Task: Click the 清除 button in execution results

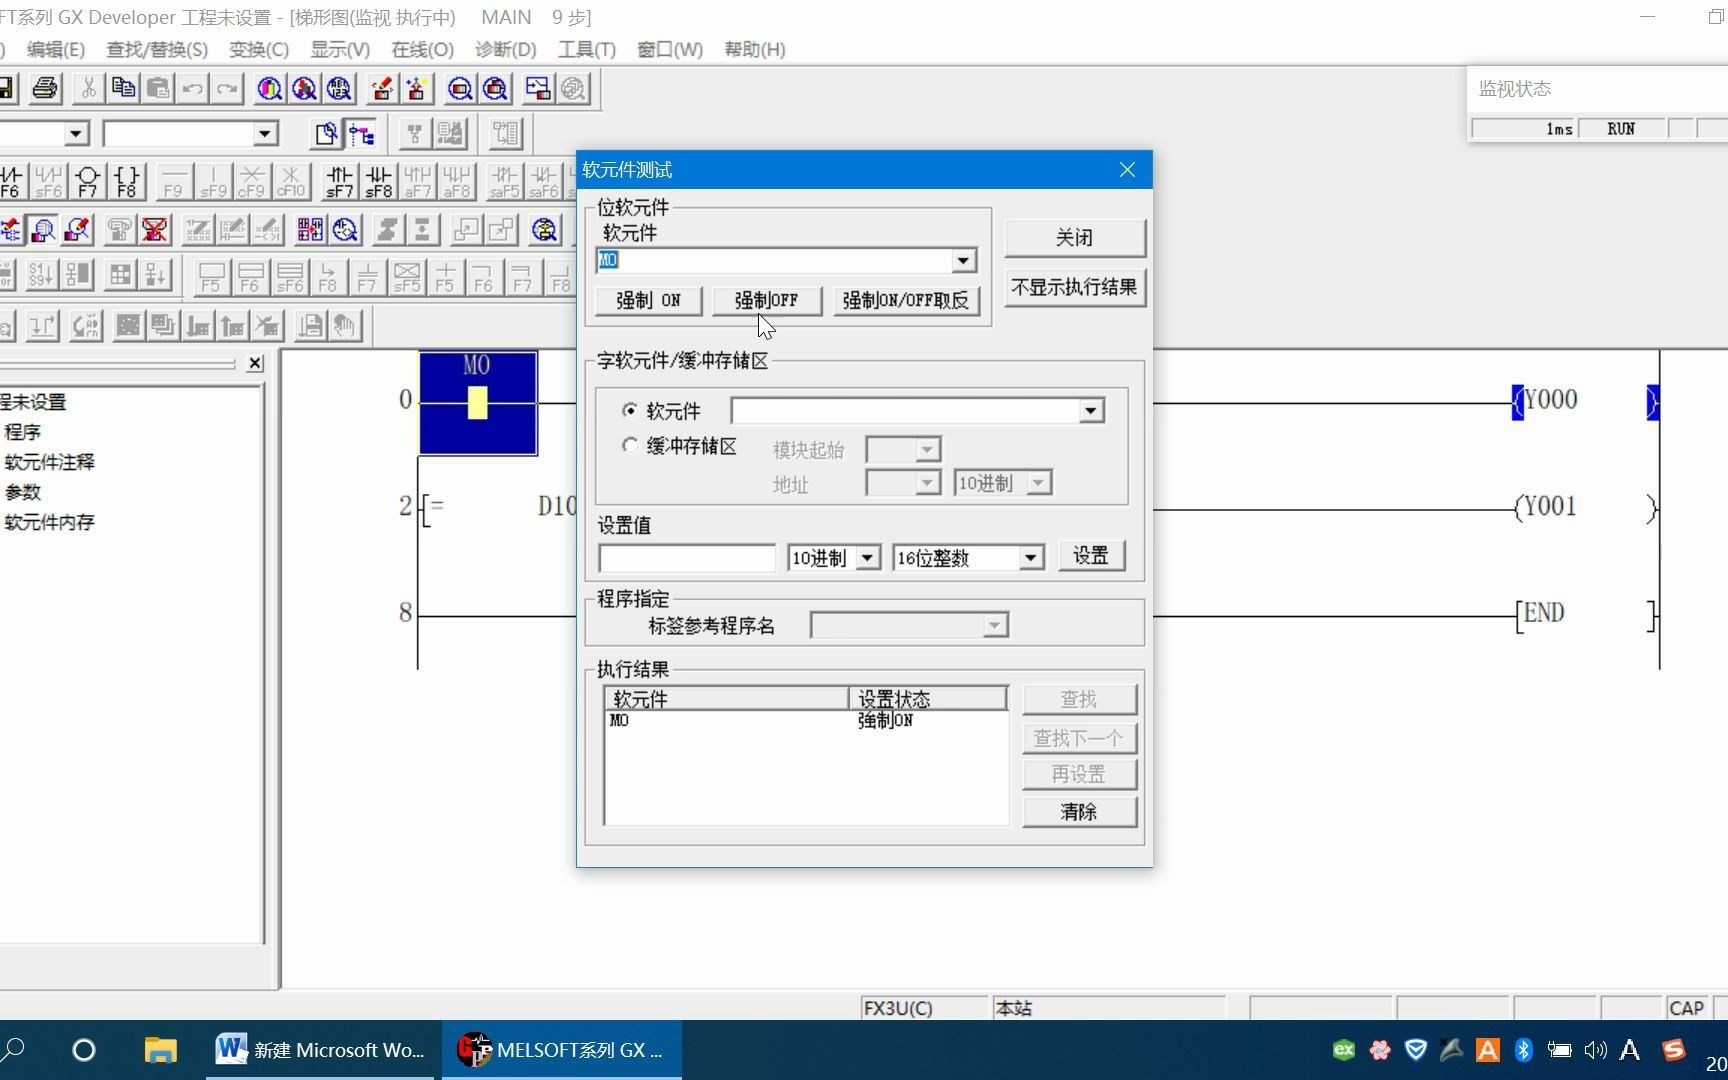Action: [x=1079, y=812]
